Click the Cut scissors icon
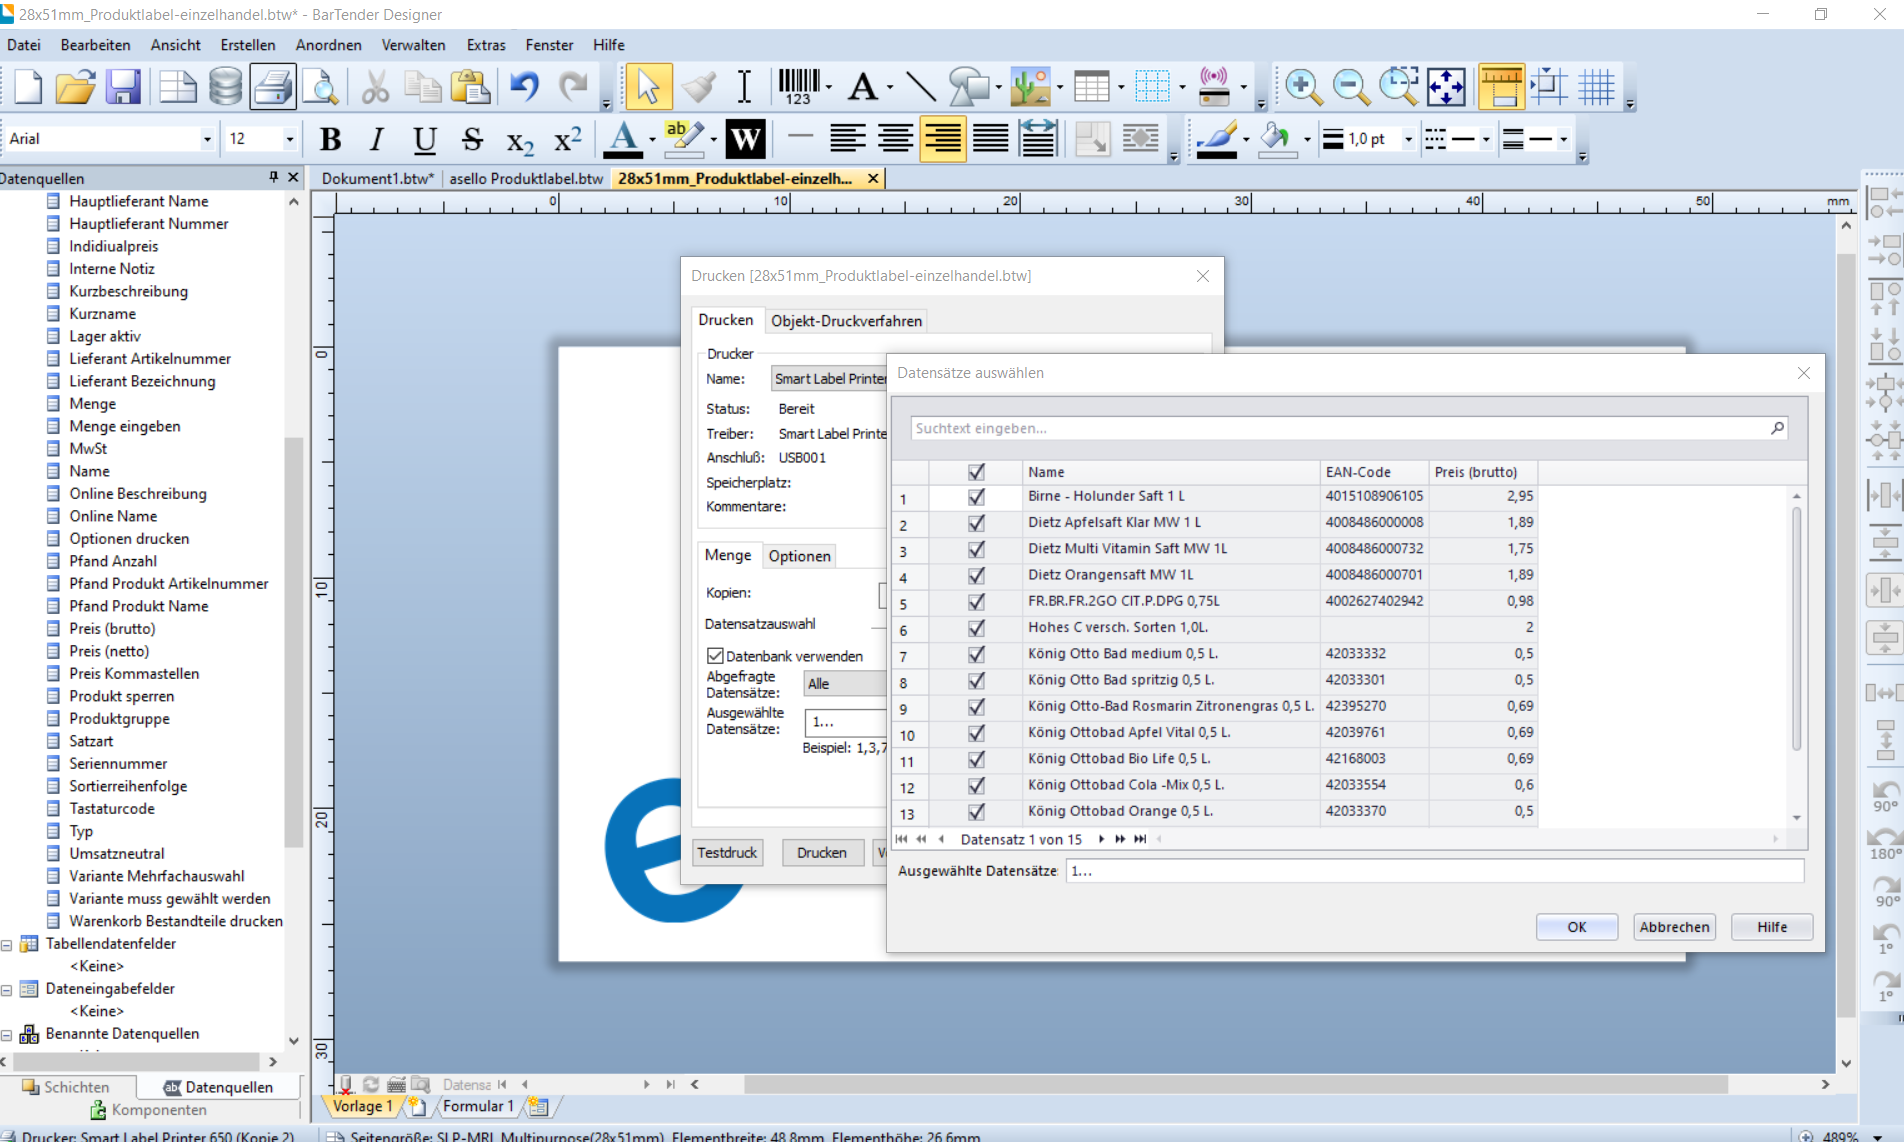The image size is (1904, 1142). point(375,88)
